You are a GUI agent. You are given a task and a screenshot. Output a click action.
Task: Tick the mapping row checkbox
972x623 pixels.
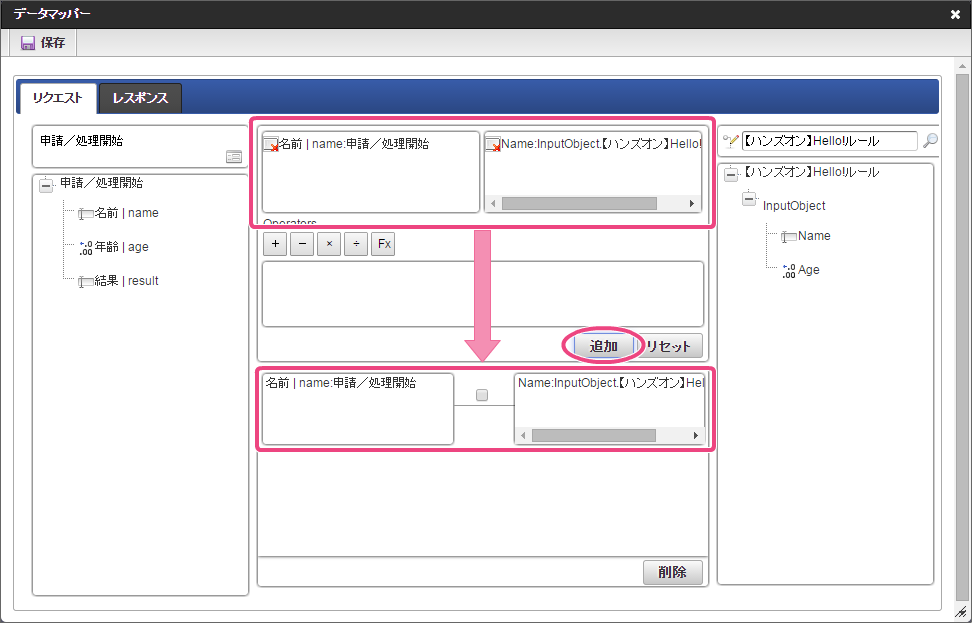(x=482, y=395)
